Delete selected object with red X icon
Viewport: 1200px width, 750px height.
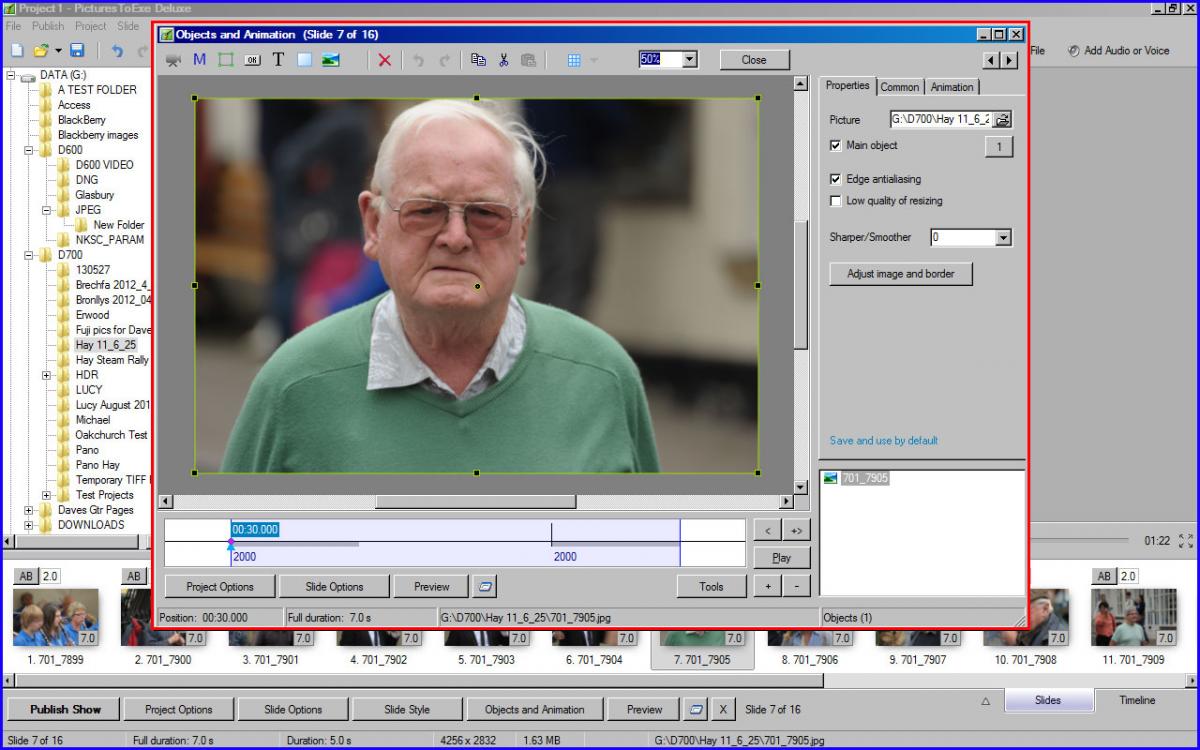(x=385, y=60)
